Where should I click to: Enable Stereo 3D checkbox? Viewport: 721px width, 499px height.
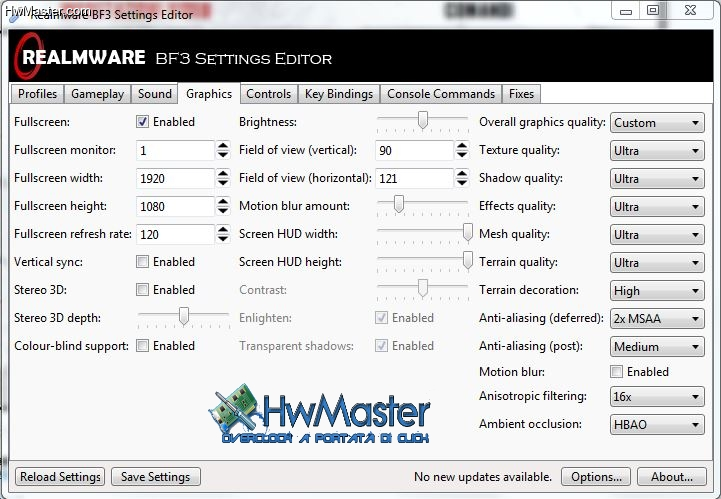143,290
